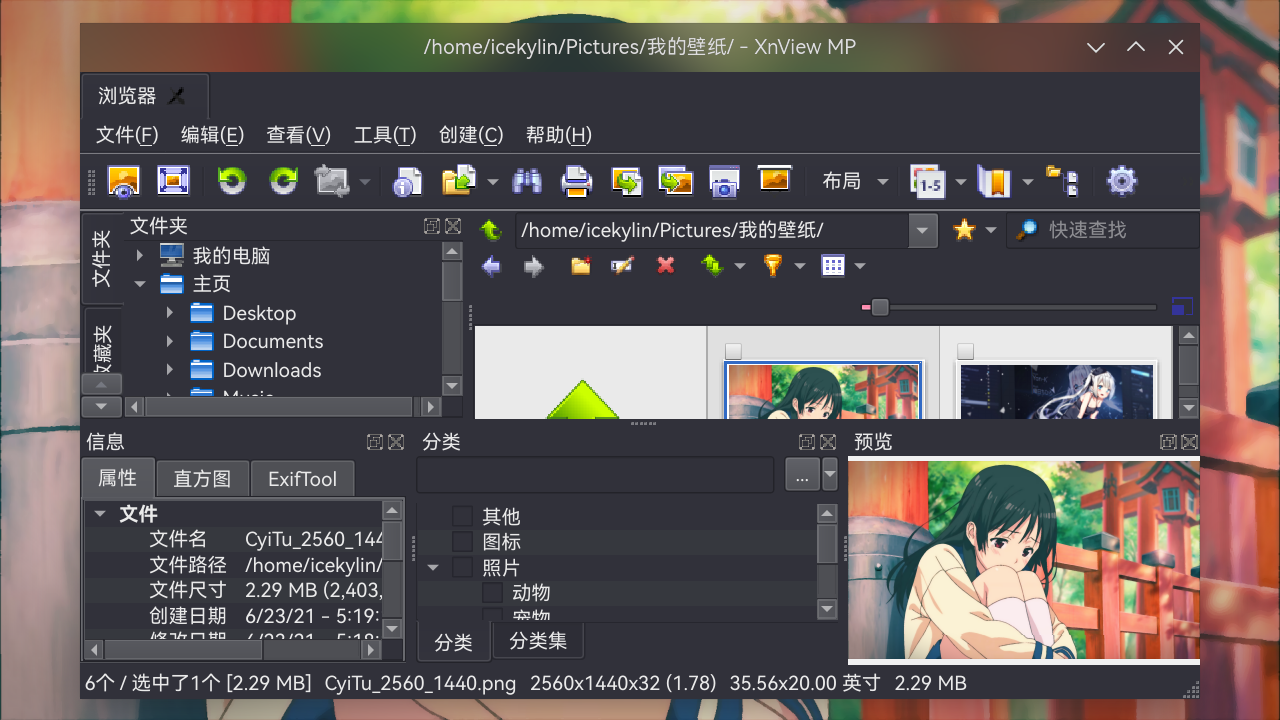This screenshot has width=1280, height=720.
Task: Check the 其他 category checkbox
Action: tap(462, 516)
